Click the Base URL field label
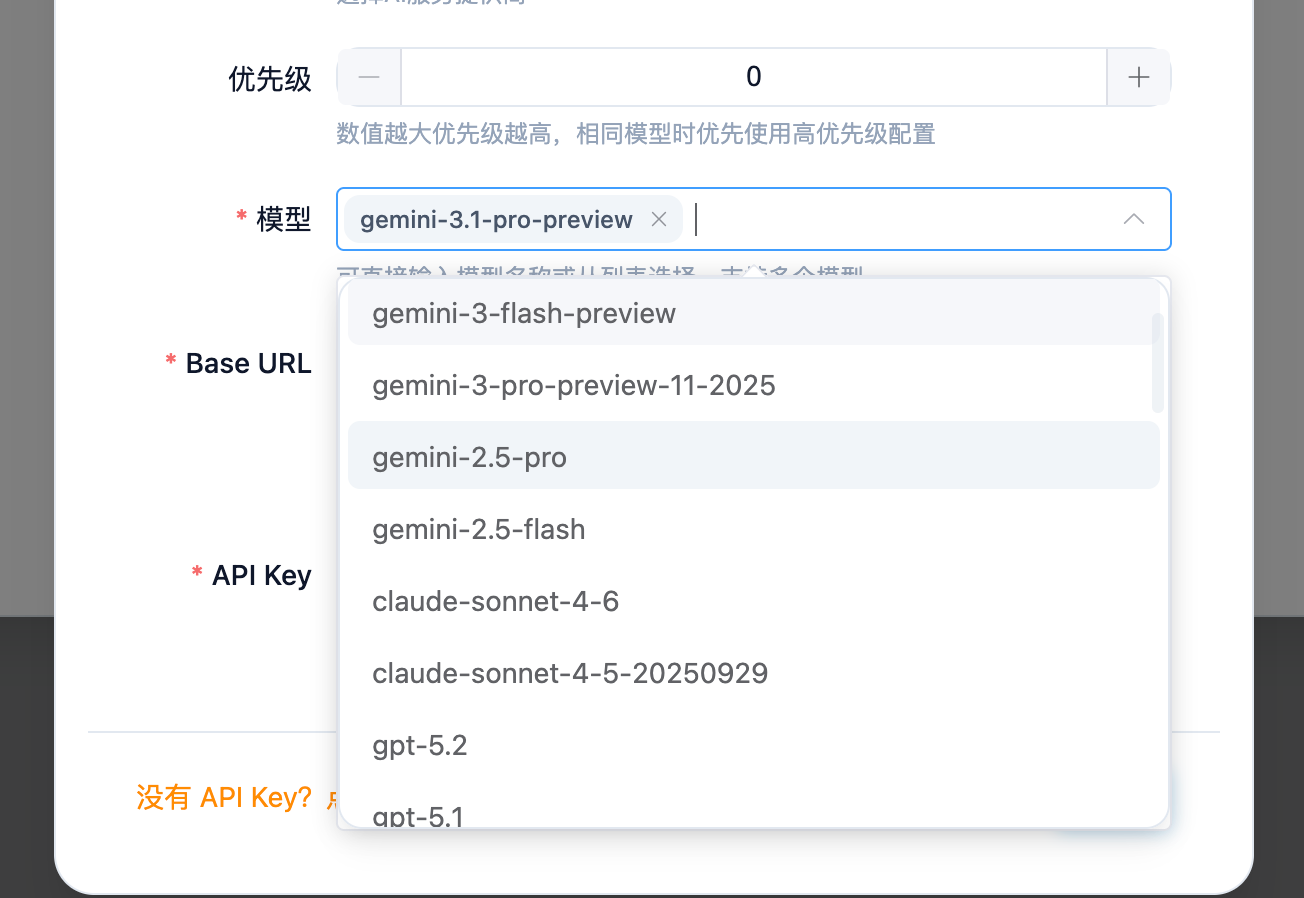The height and width of the screenshot is (898, 1304). [248, 363]
